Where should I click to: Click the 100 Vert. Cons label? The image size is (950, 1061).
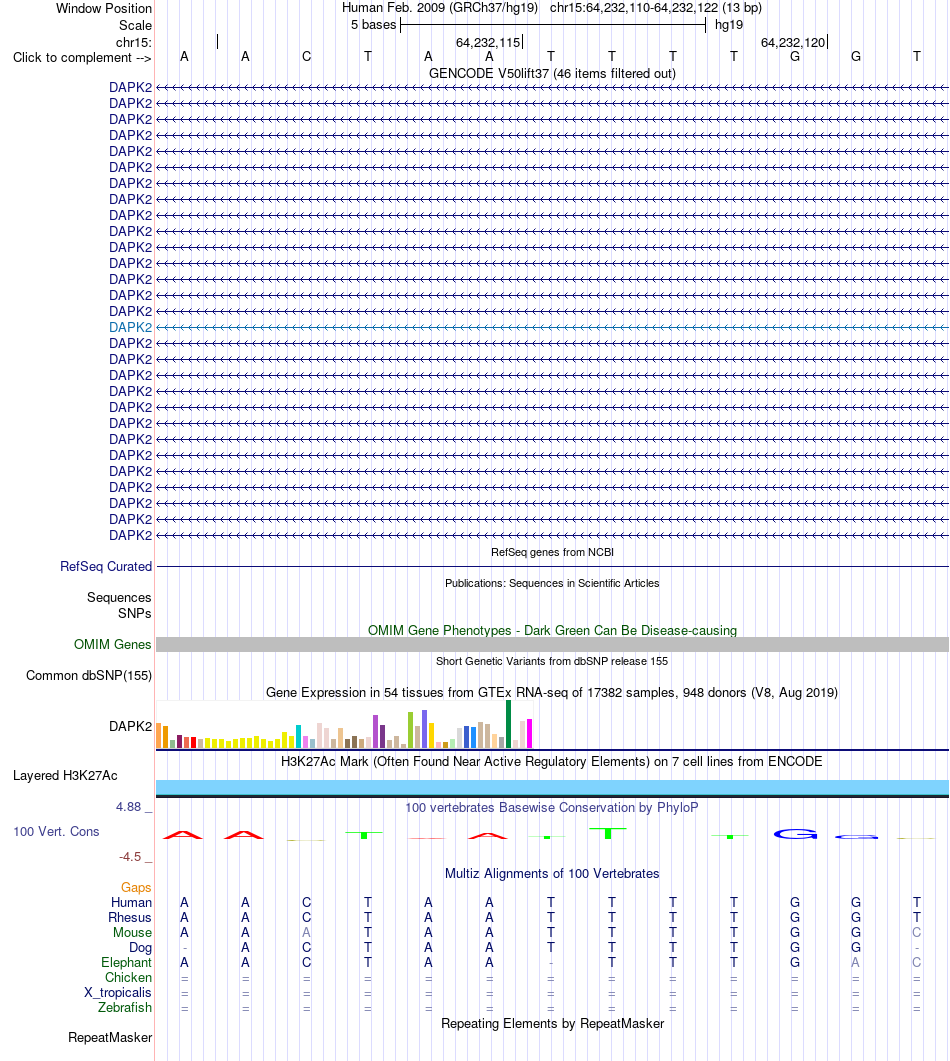pos(56,832)
